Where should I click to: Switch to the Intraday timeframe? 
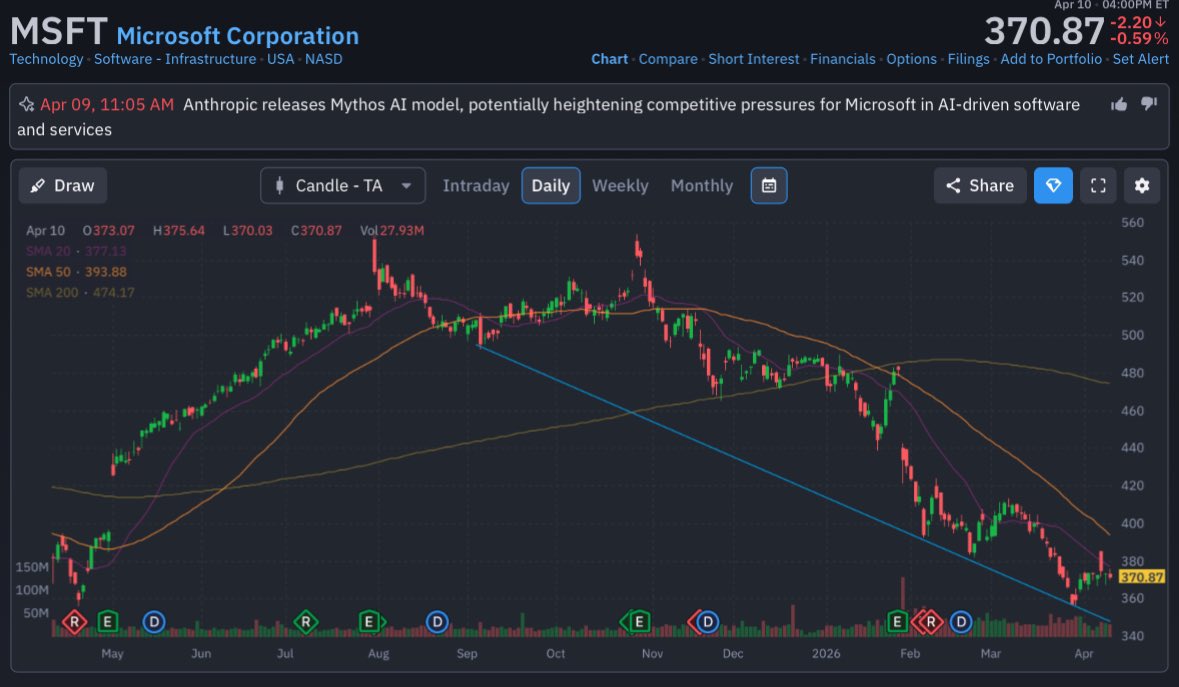[475, 186]
